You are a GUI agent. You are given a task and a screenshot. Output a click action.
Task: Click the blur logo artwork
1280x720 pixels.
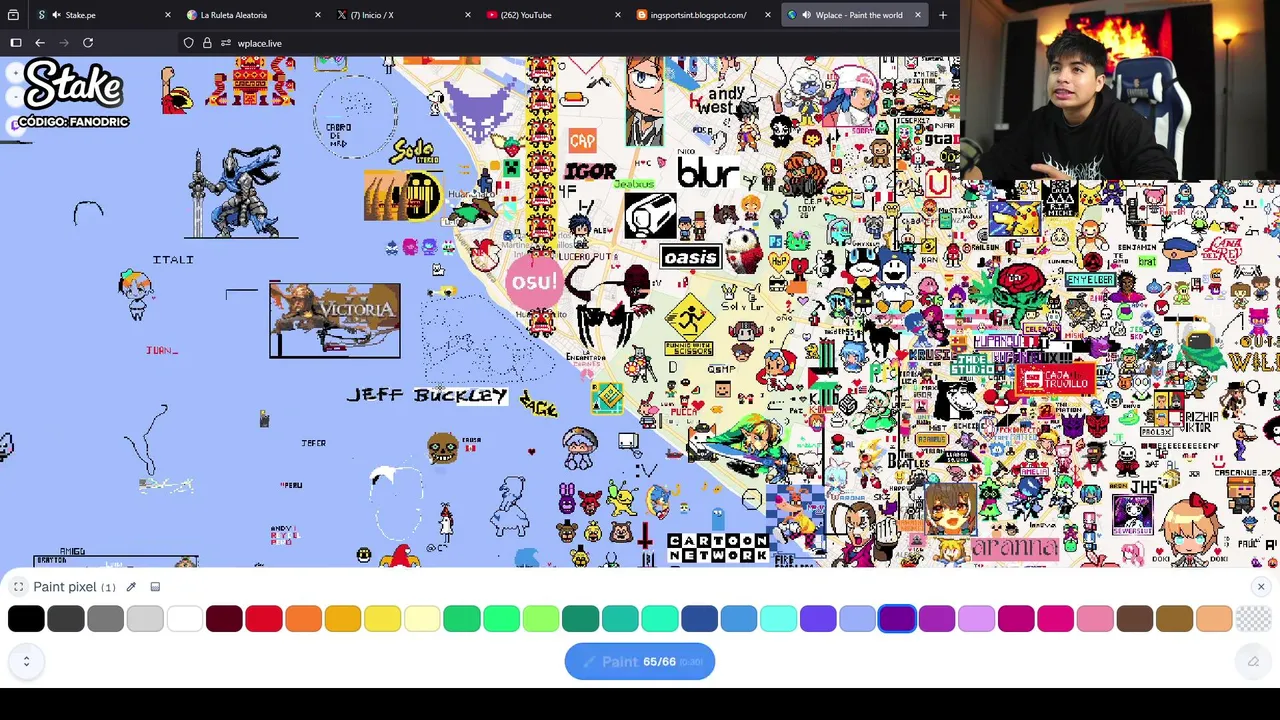(x=708, y=171)
